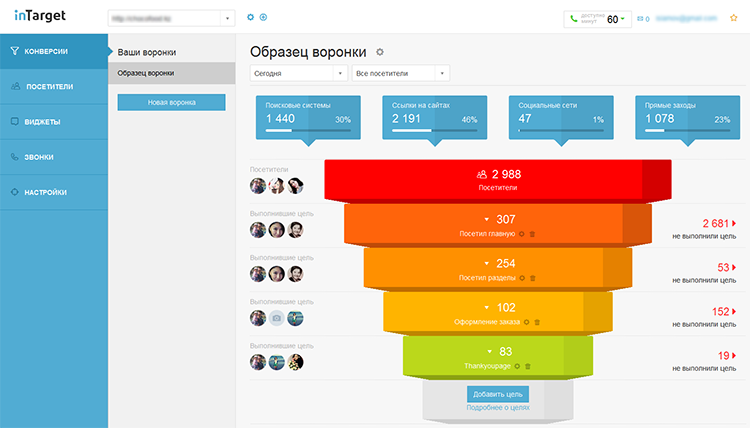Click the star icon in top right corner
The image size is (750, 428).
tap(734, 17)
